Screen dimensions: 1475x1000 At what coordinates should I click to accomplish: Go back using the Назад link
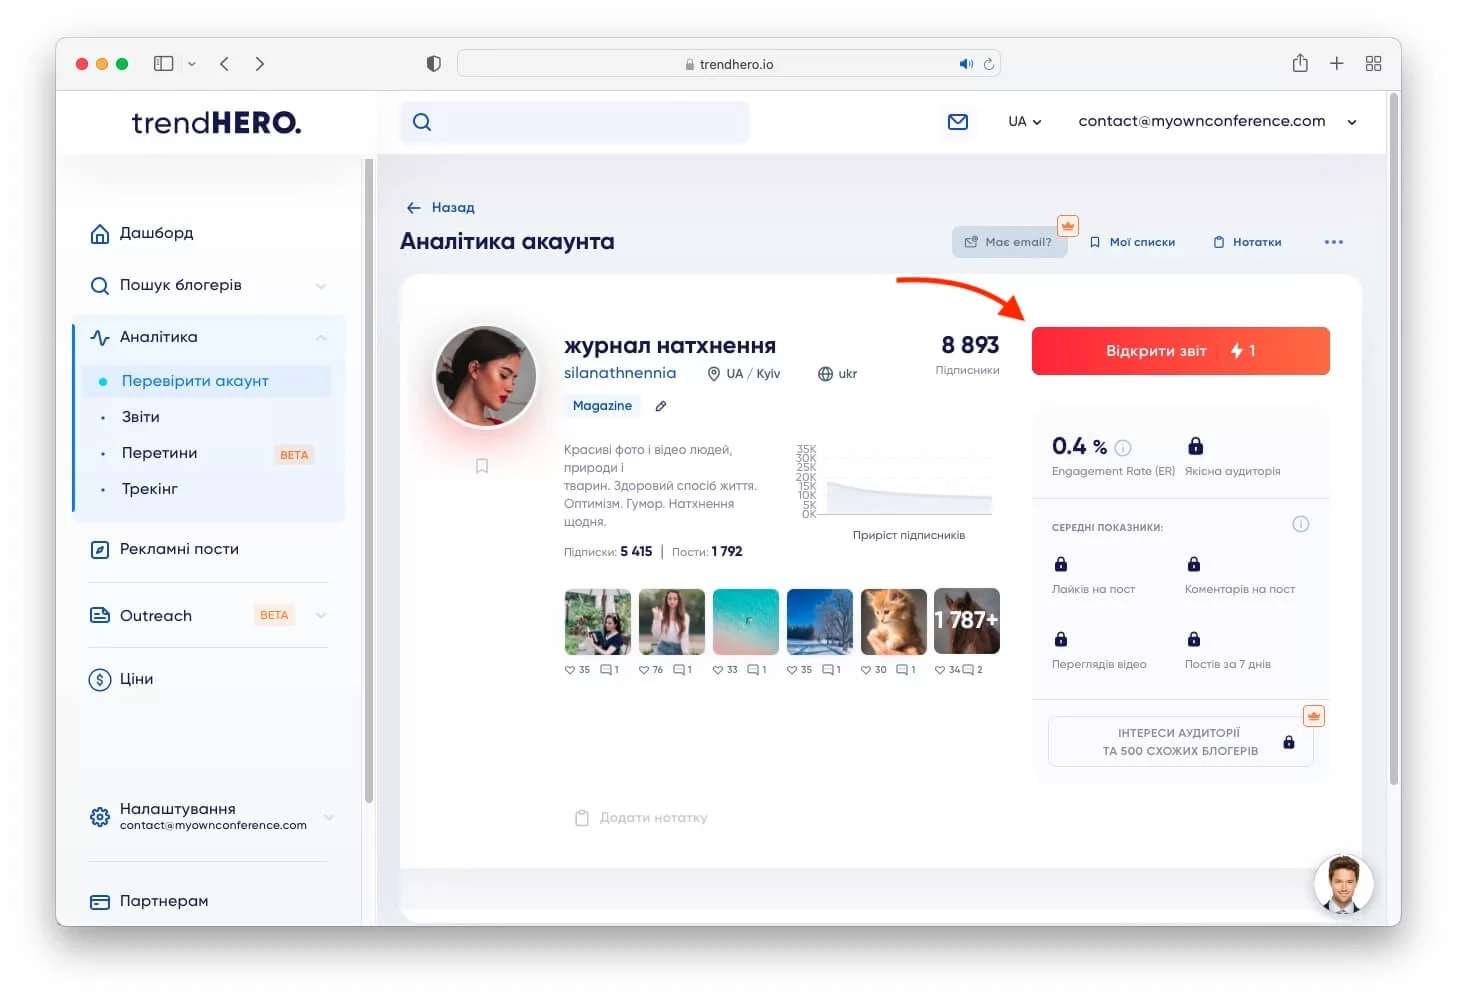click(441, 208)
